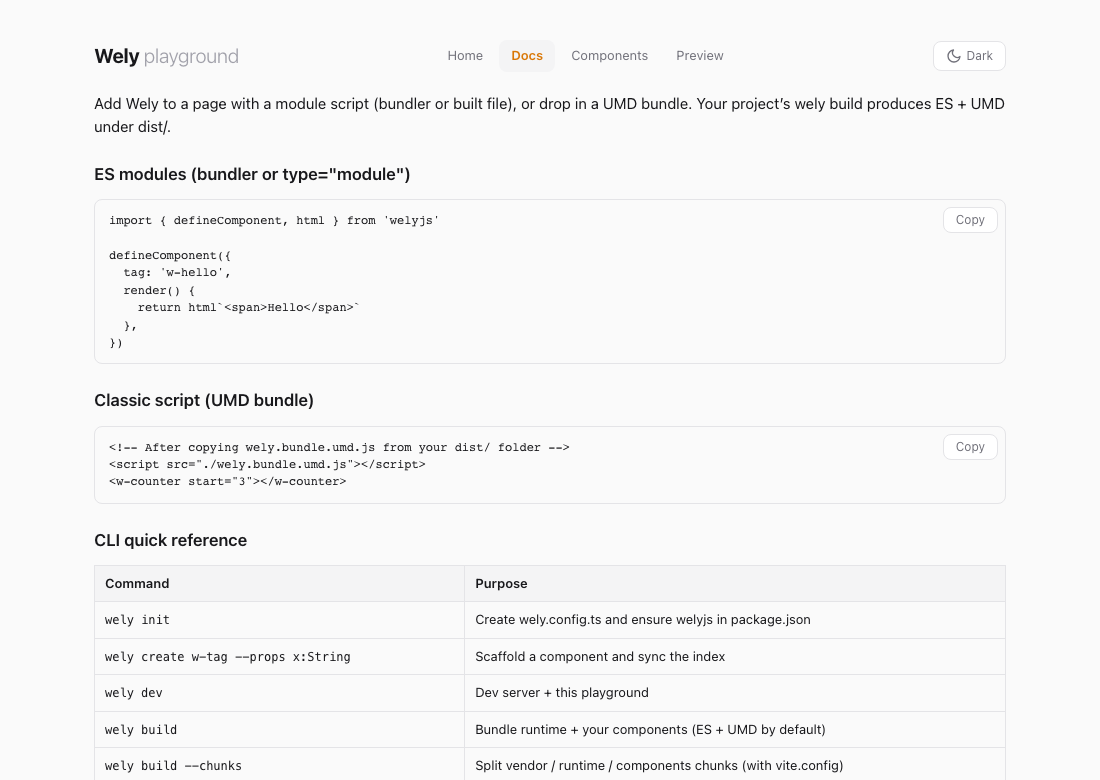Select the wely dev command in the table
Viewport: 1100px width, 780px height.
pos(134,692)
